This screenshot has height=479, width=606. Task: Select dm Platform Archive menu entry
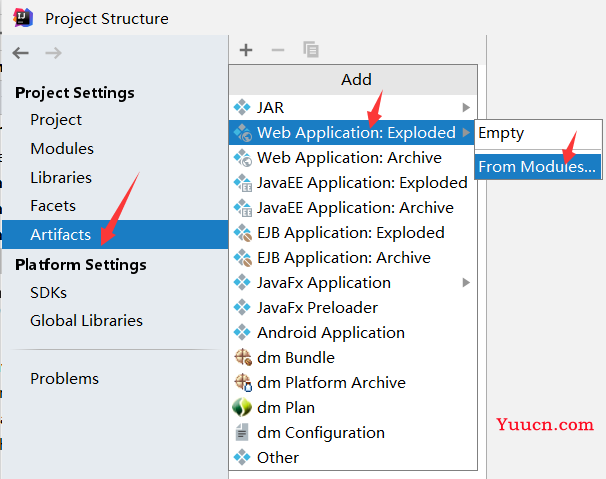coord(353,383)
